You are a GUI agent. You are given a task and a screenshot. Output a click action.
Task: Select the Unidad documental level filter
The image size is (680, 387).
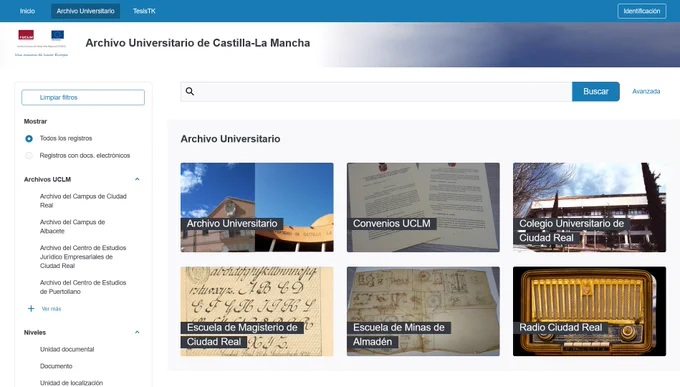[67, 349]
